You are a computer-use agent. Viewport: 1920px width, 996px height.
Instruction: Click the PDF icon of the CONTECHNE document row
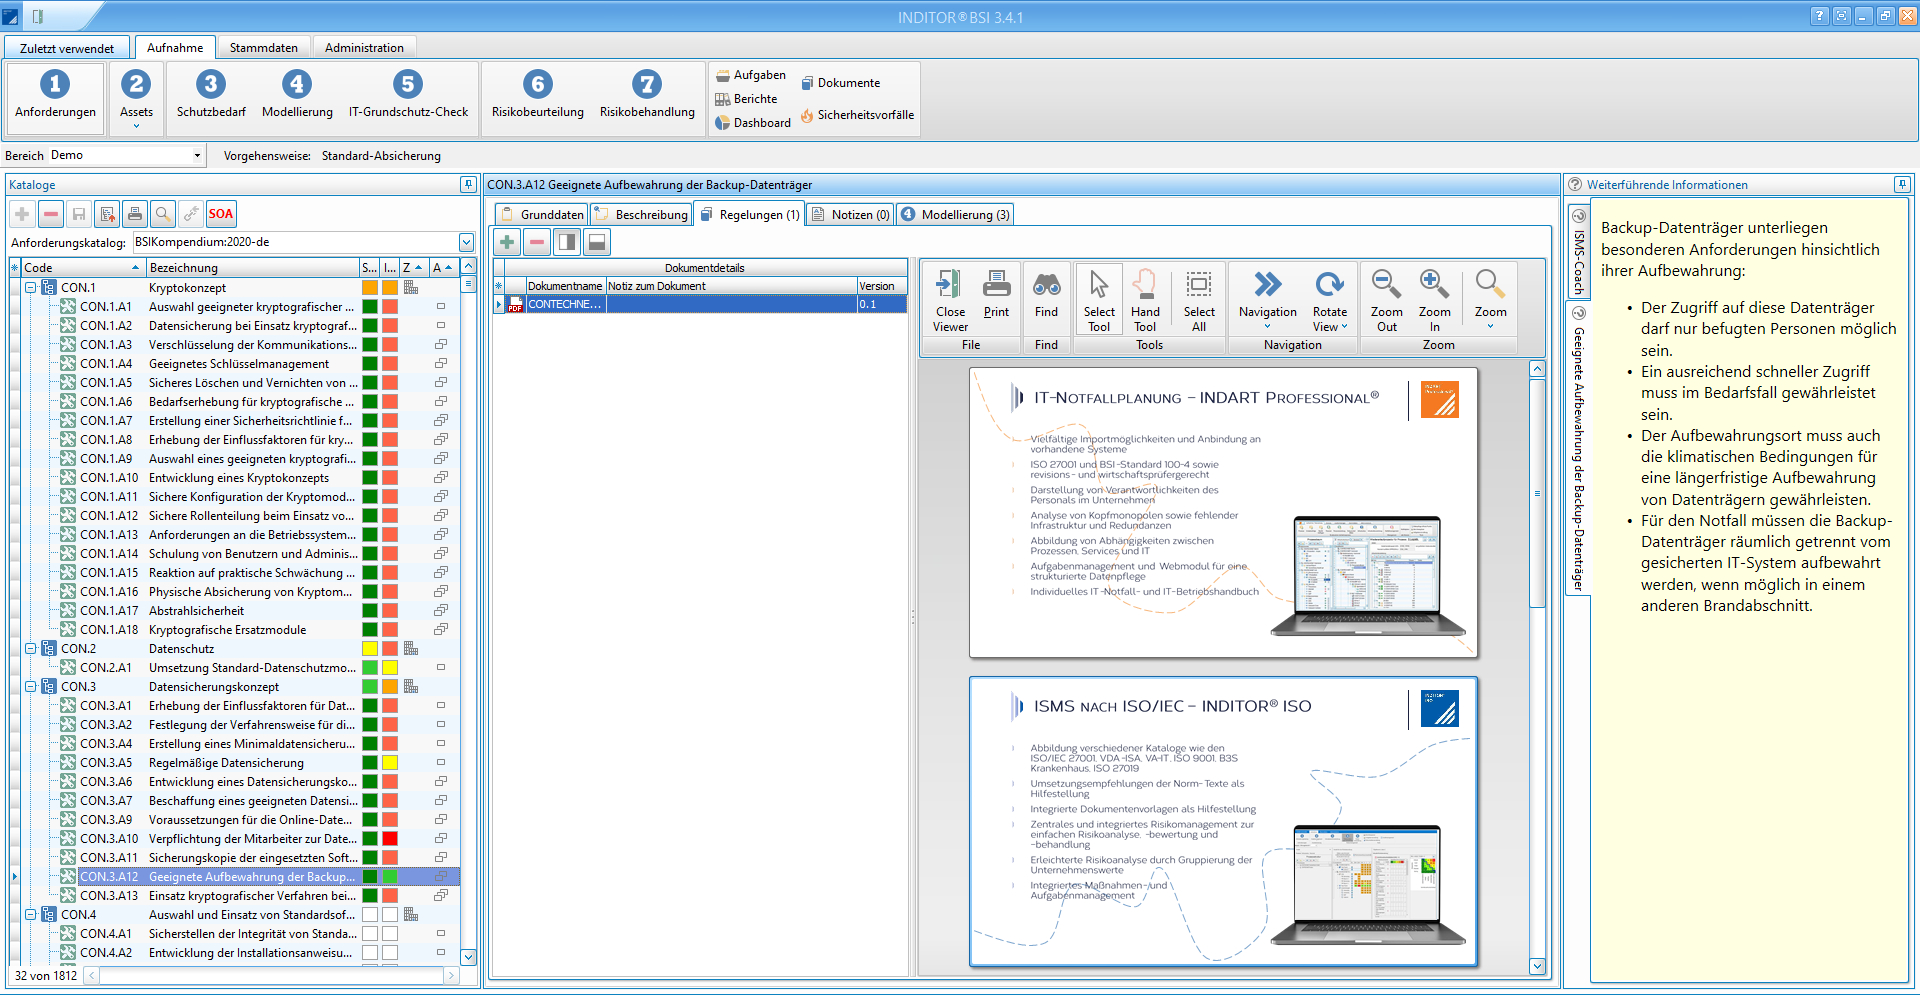tap(516, 304)
